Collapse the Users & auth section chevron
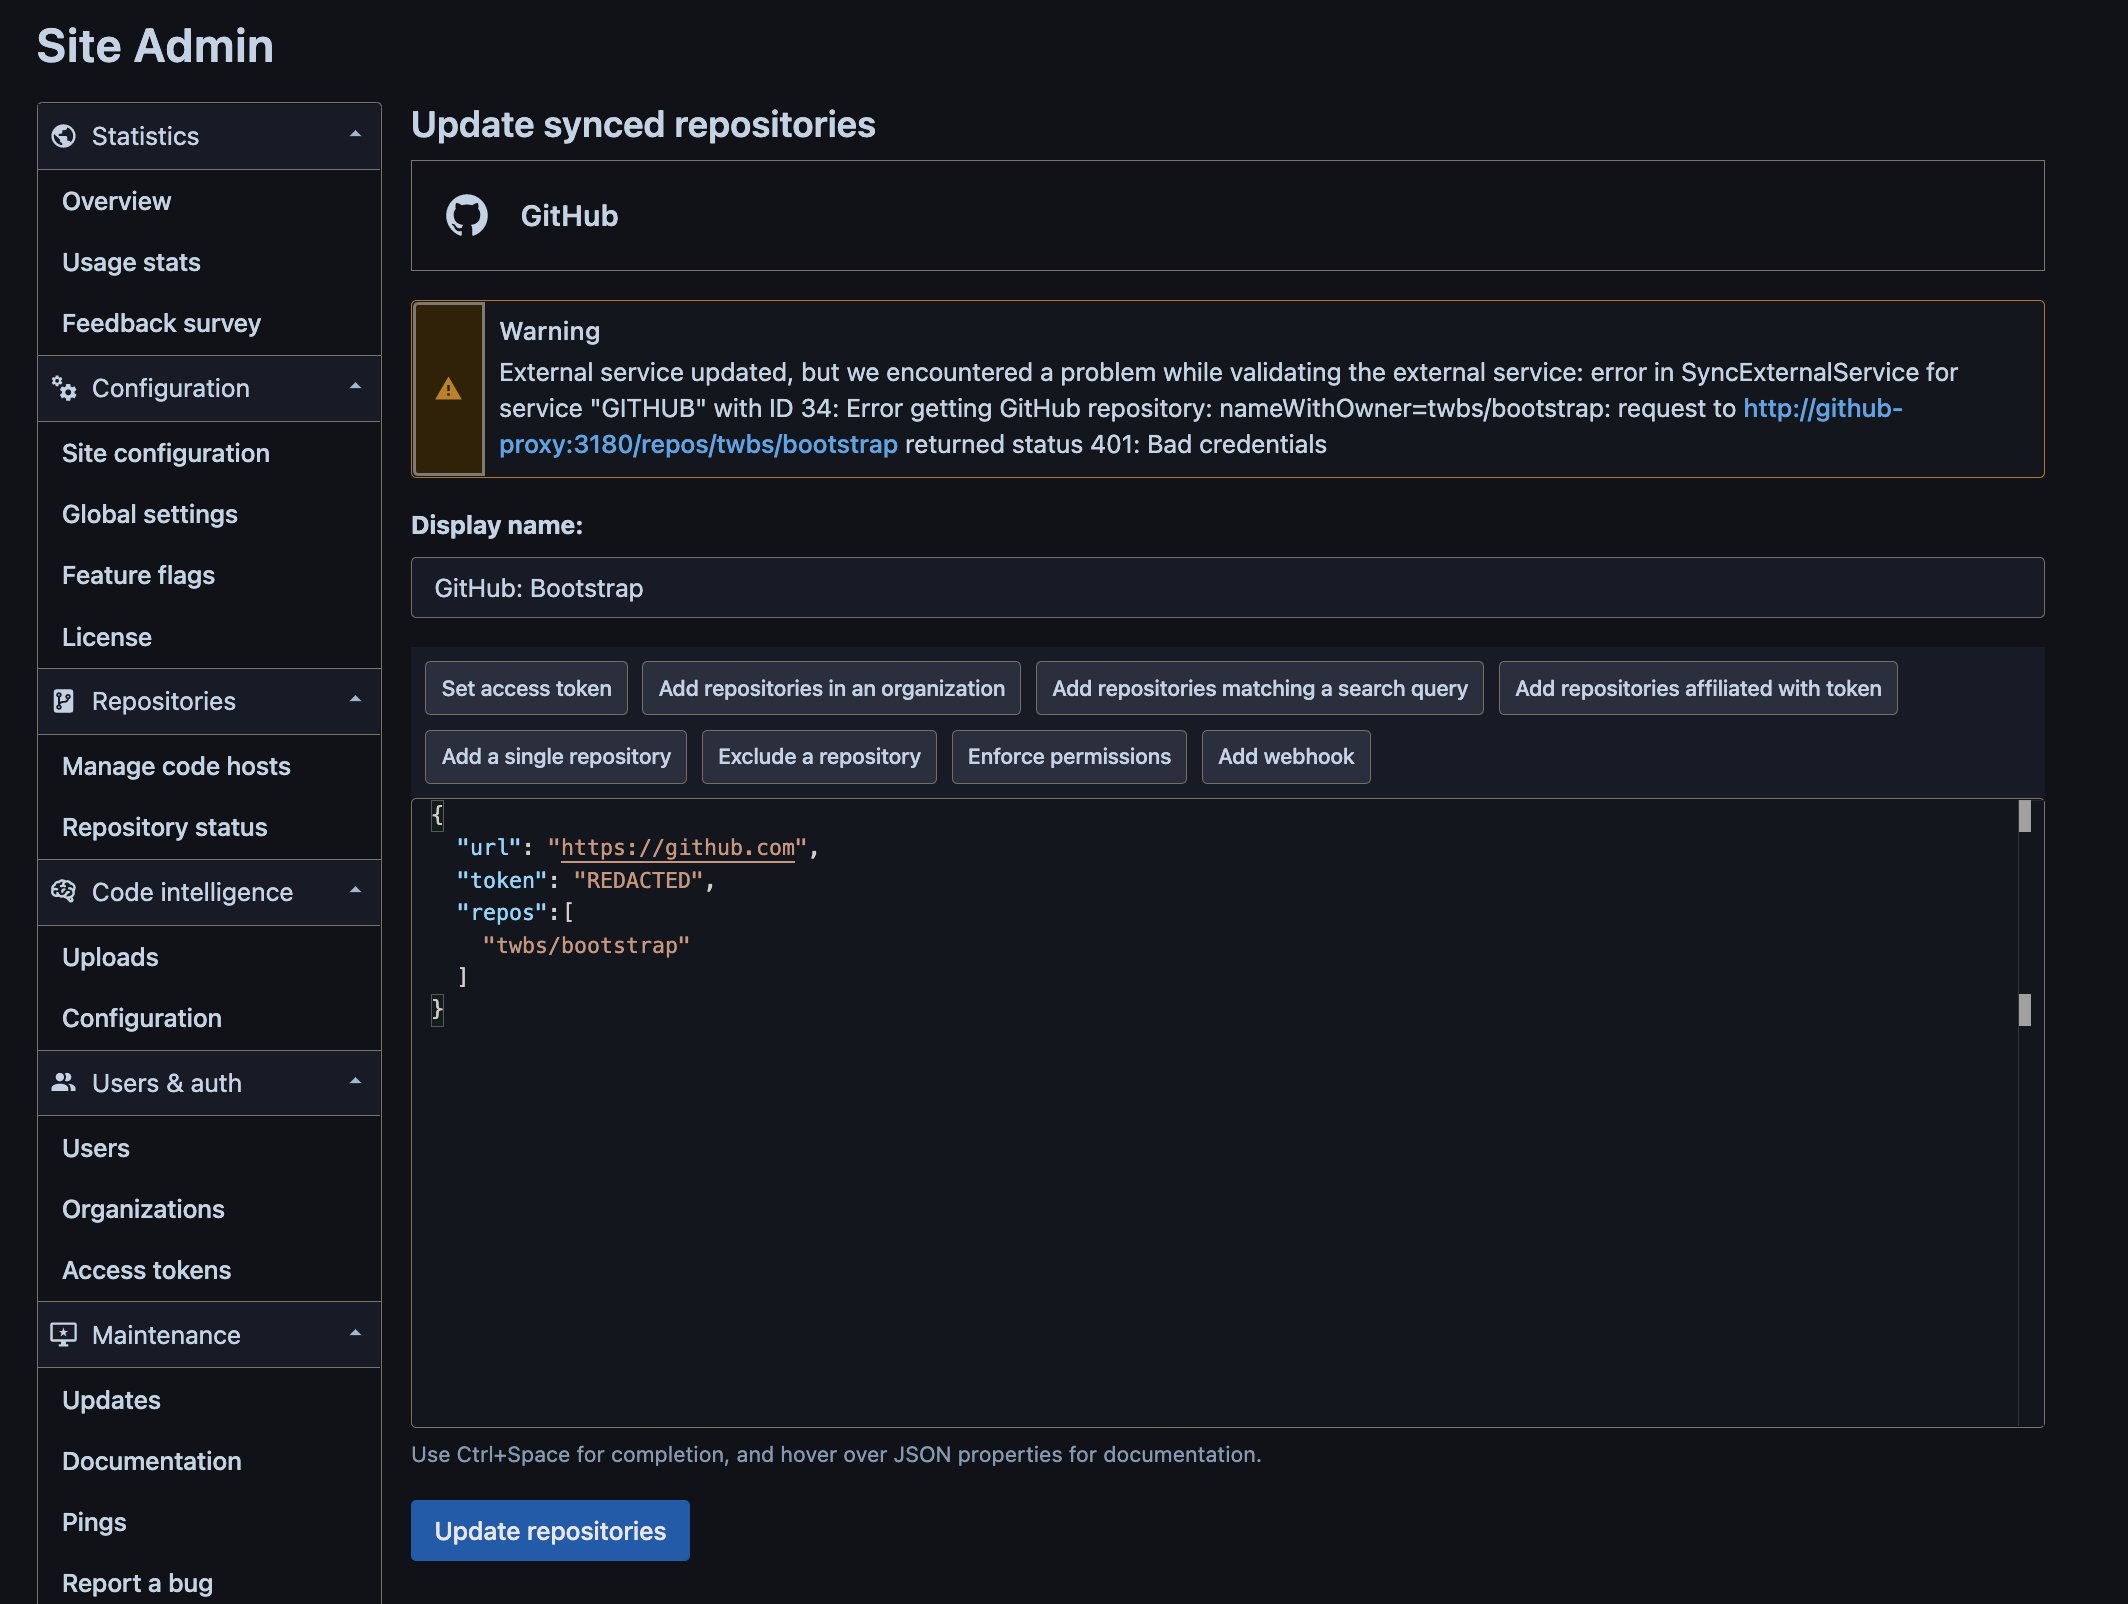 pyautogui.click(x=355, y=1081)
